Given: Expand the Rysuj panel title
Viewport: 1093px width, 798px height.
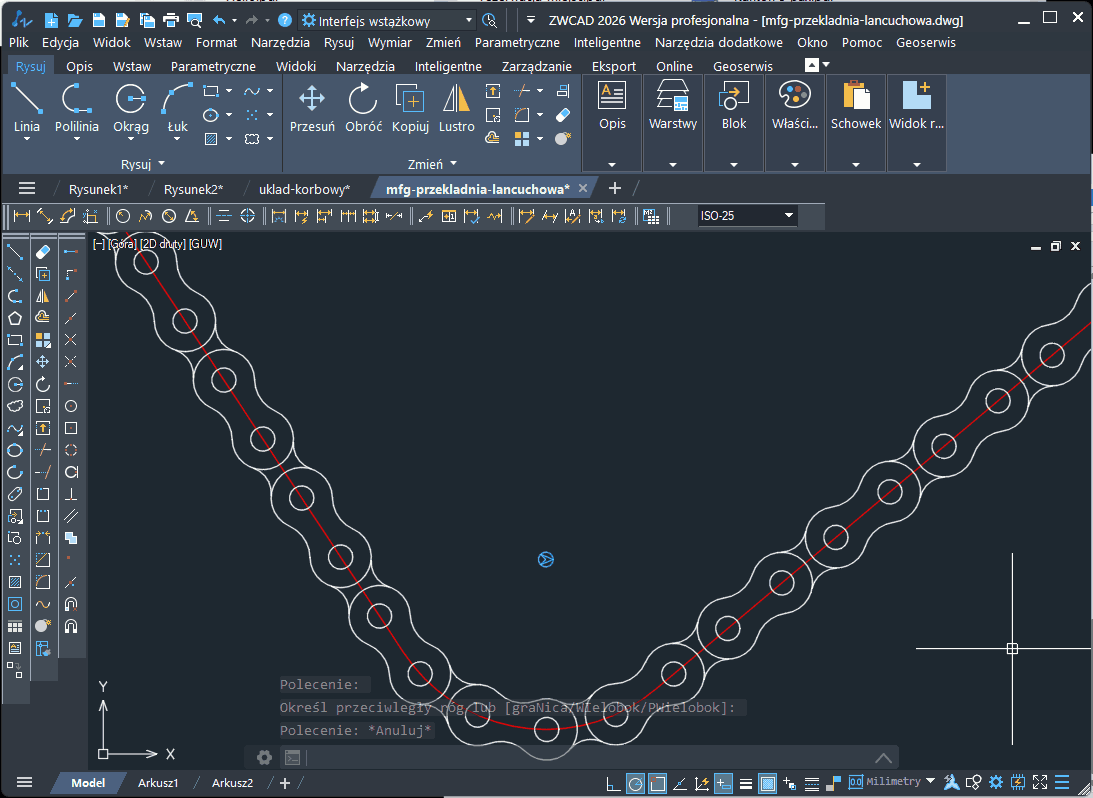Looking at the screenshot, I should point(142,163).
